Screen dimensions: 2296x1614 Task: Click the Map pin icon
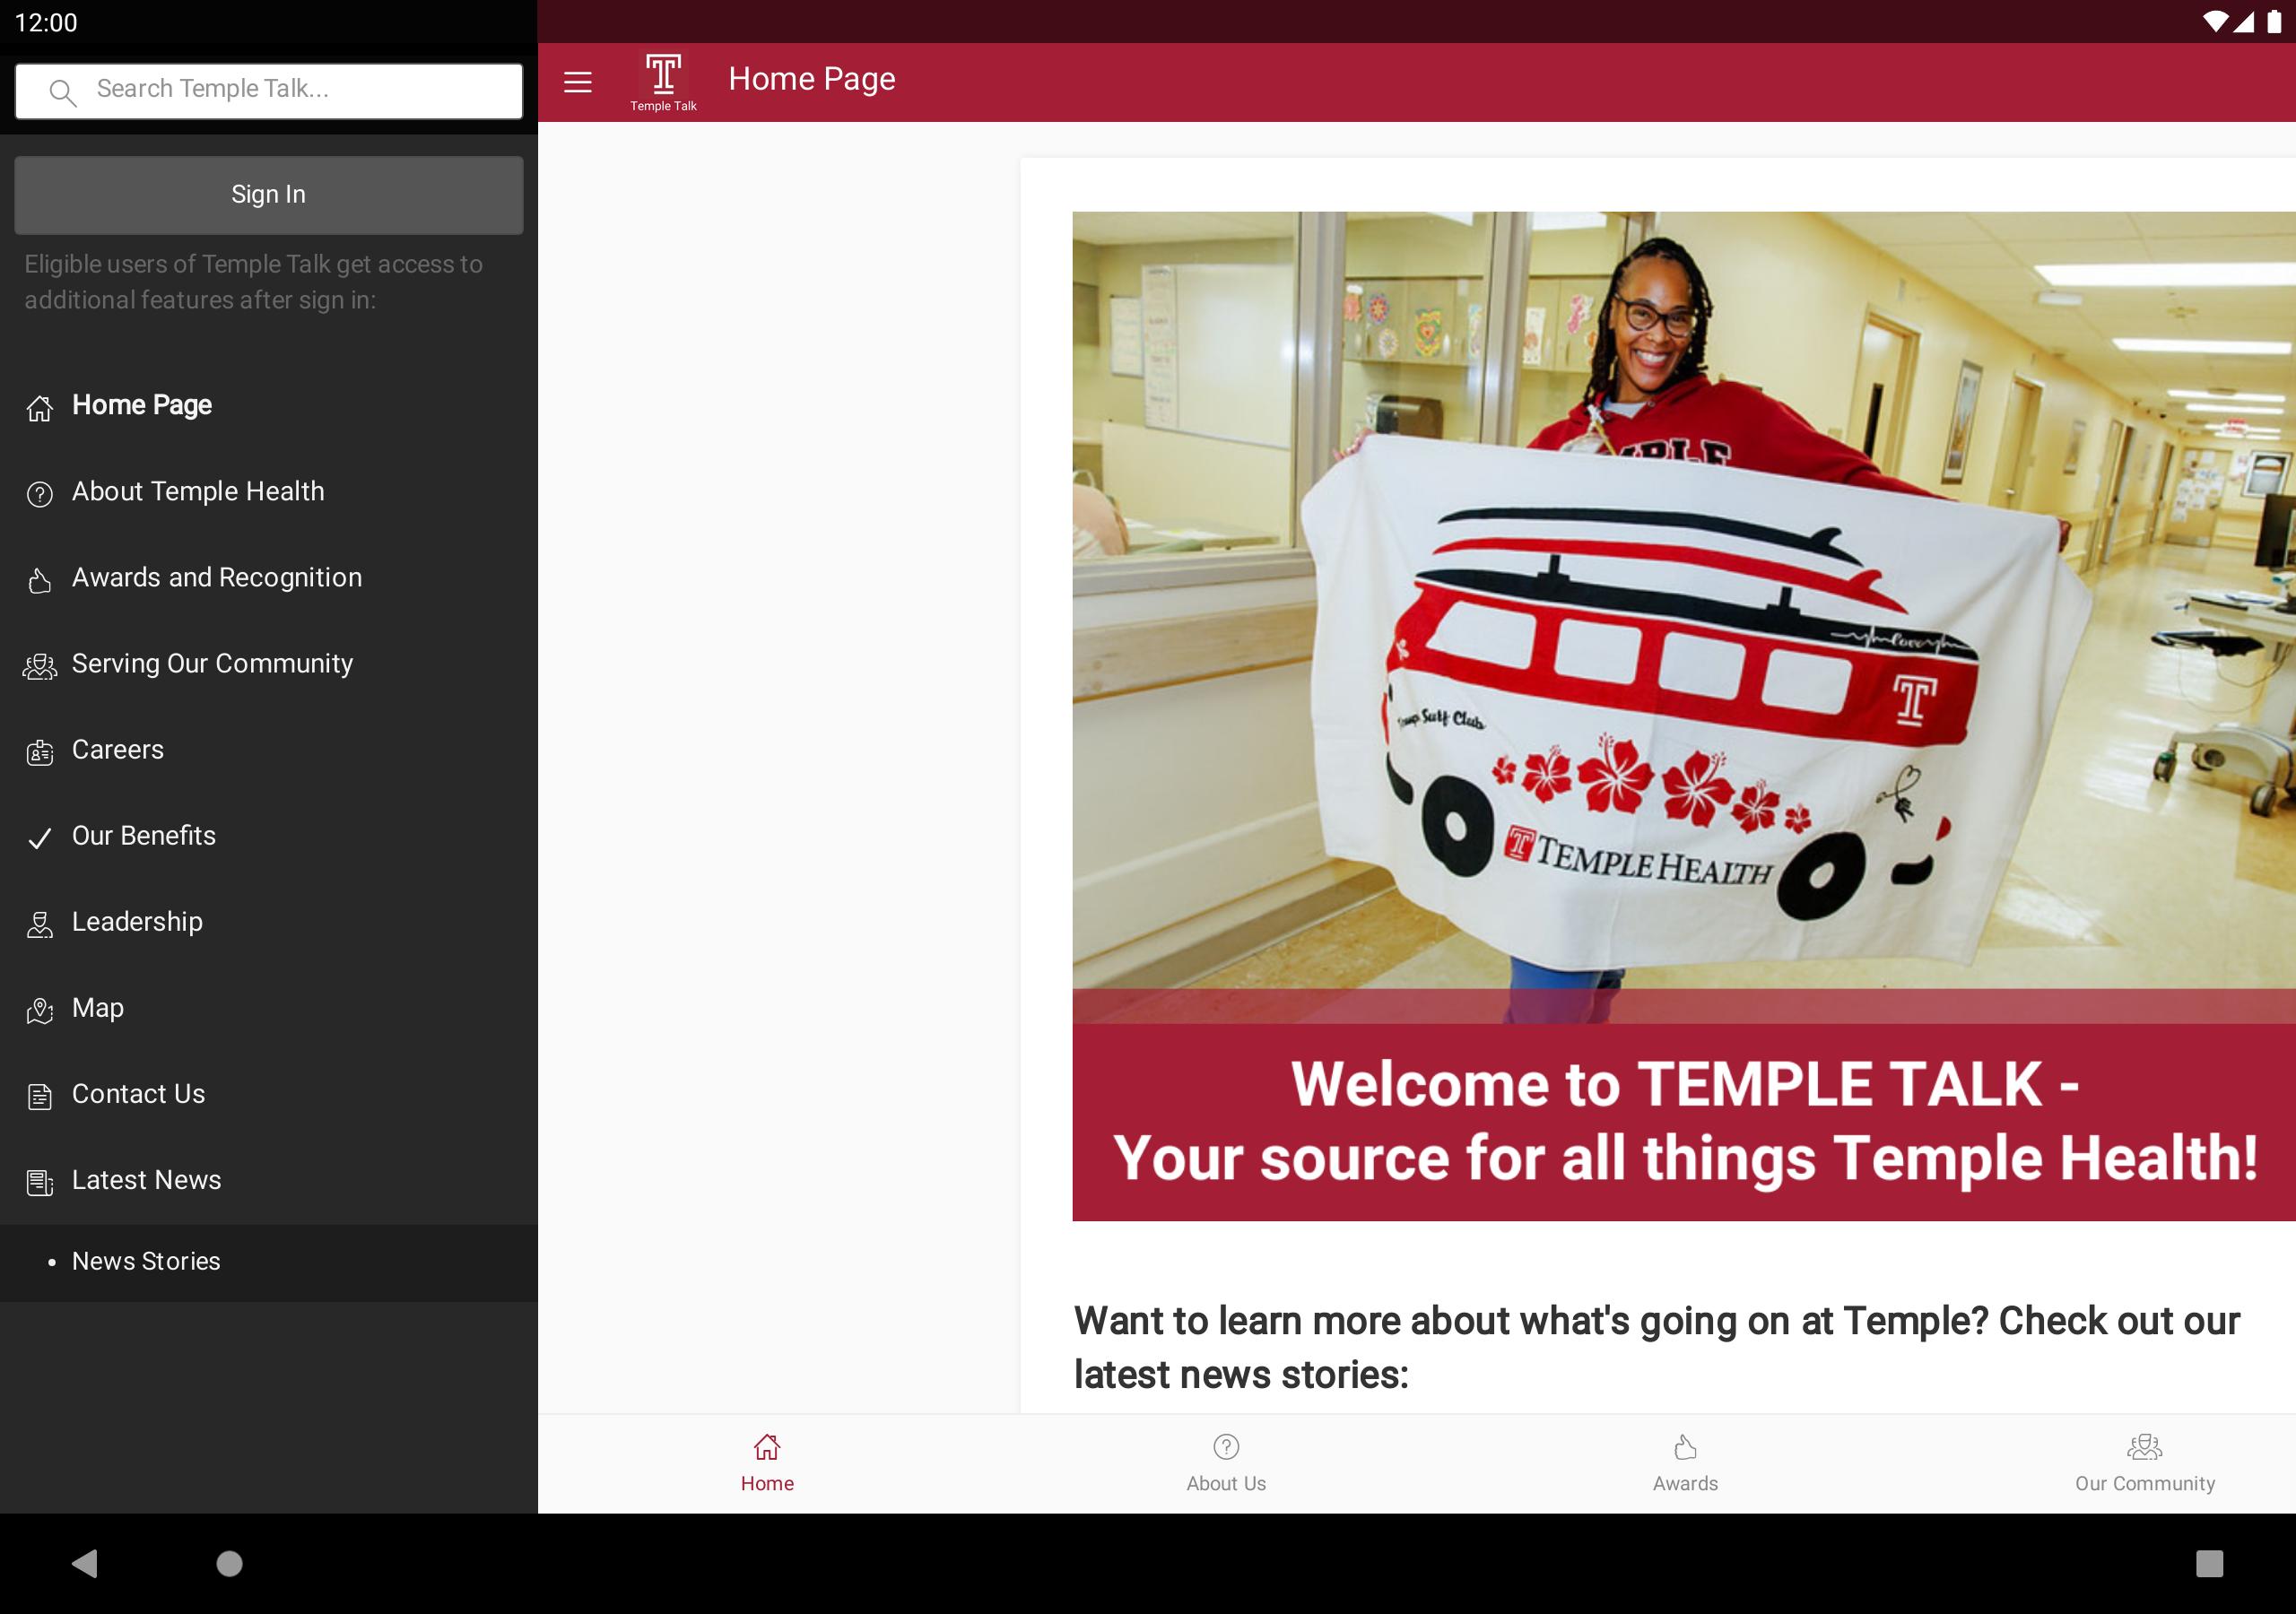coord(39,1010)
